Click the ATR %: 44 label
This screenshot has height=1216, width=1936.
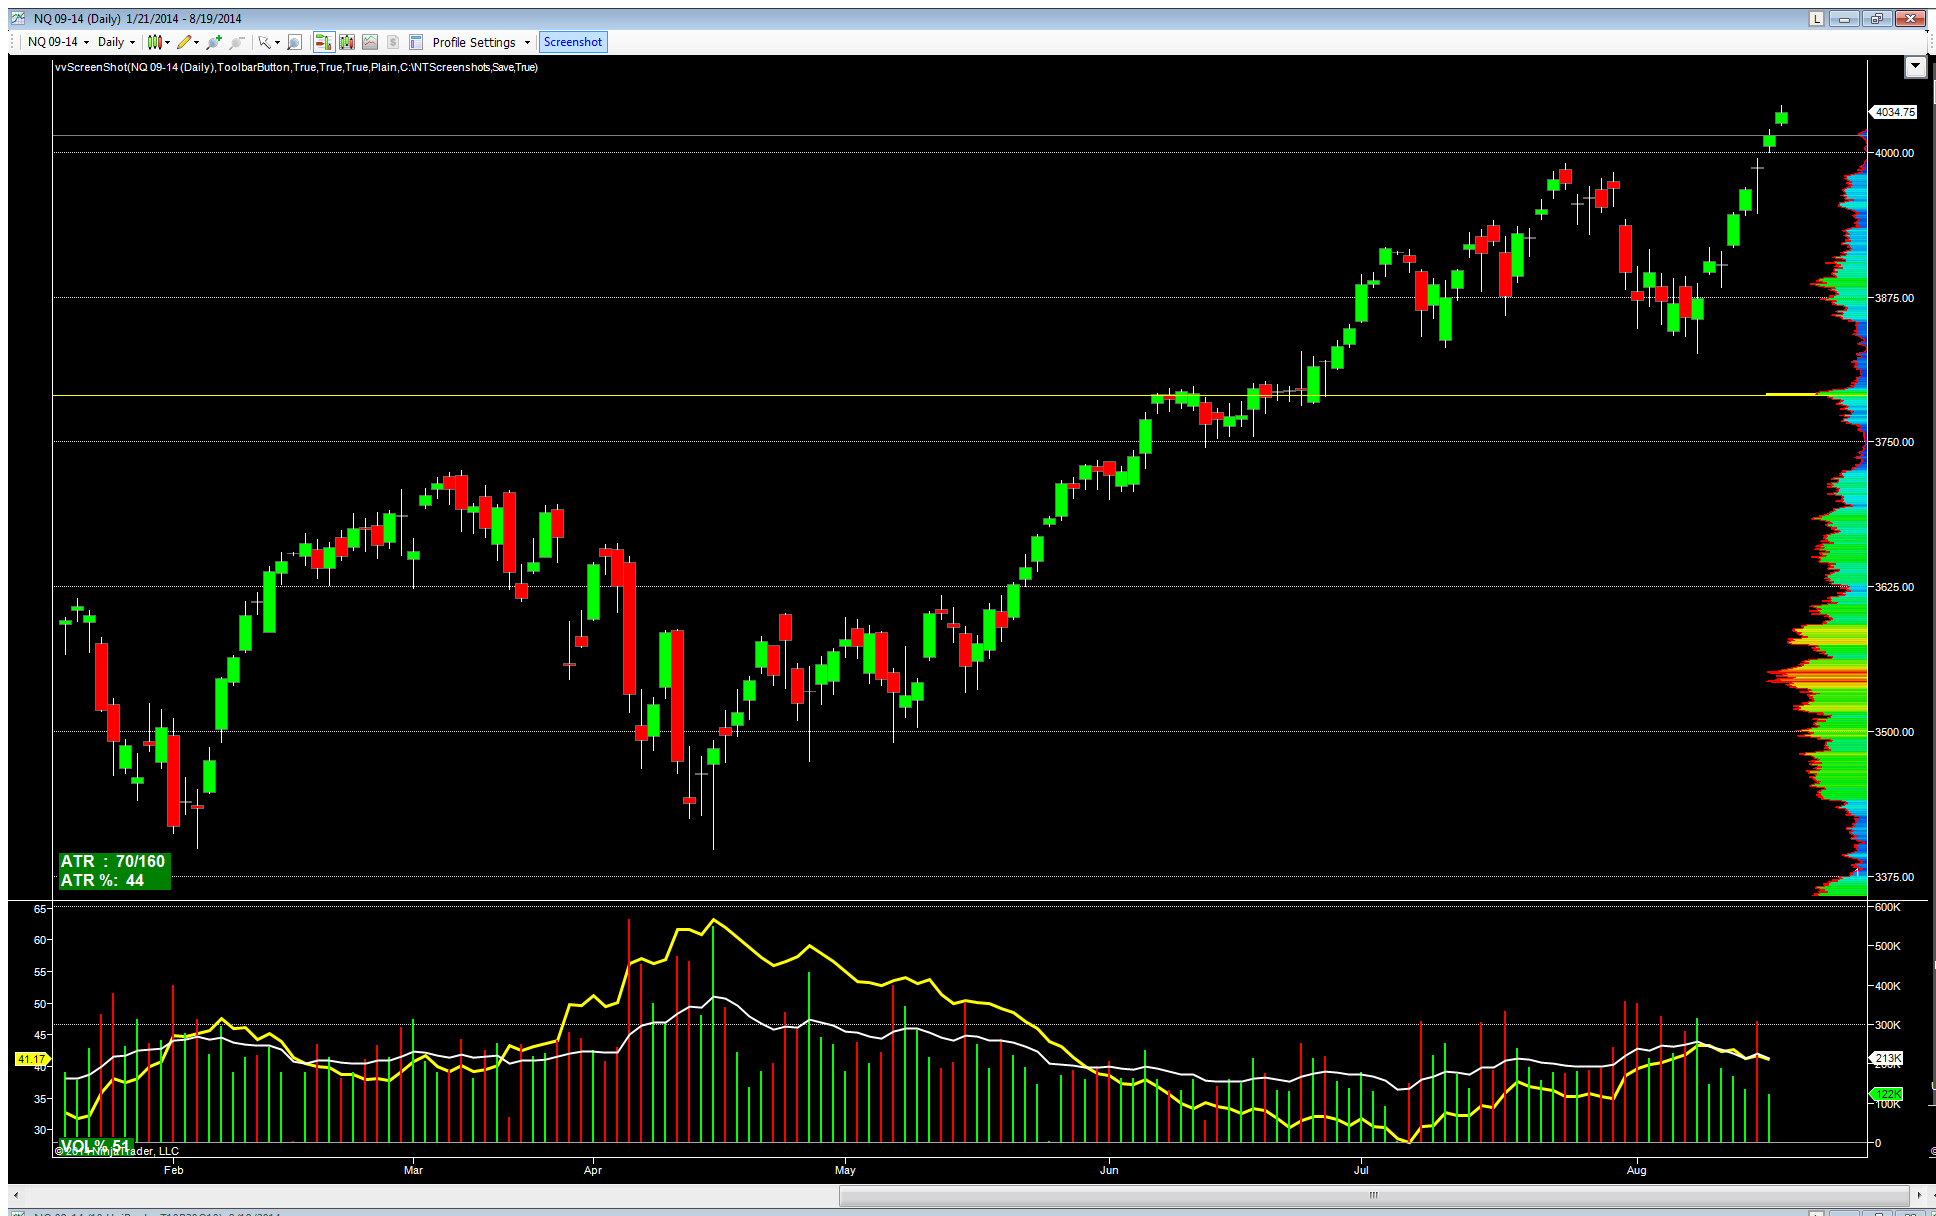(102, 880)
